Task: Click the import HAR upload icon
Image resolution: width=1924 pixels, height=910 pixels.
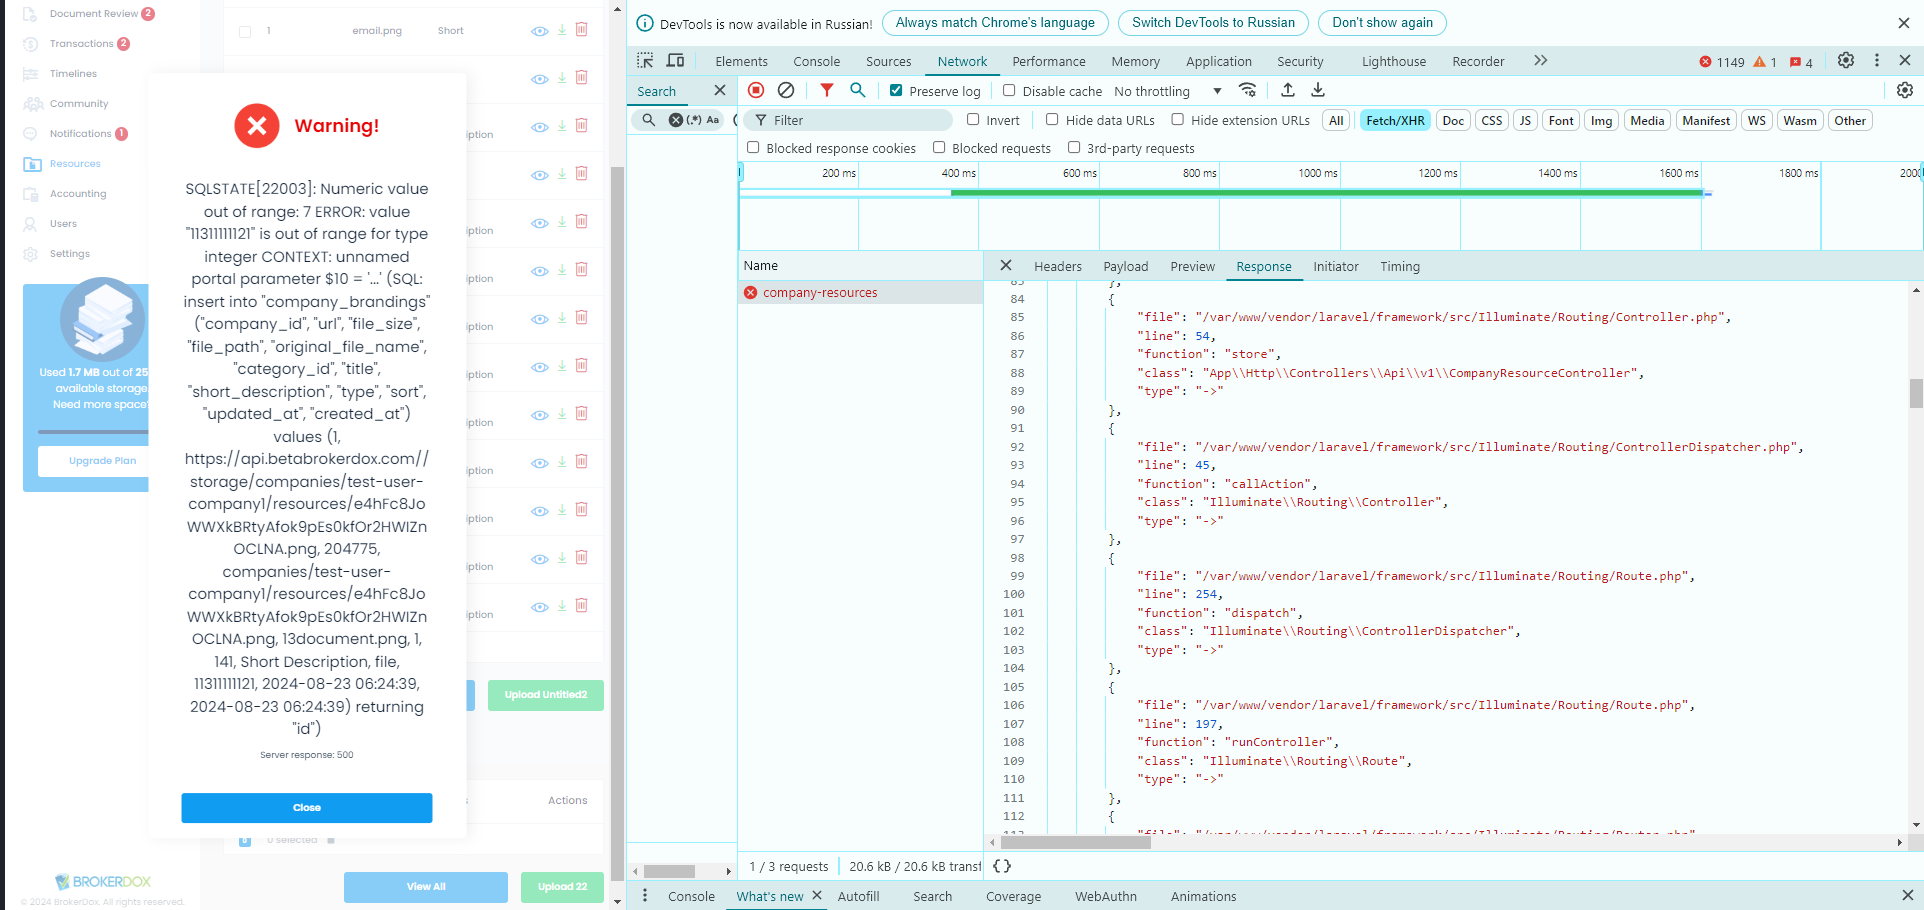Action: point(1288,90)
